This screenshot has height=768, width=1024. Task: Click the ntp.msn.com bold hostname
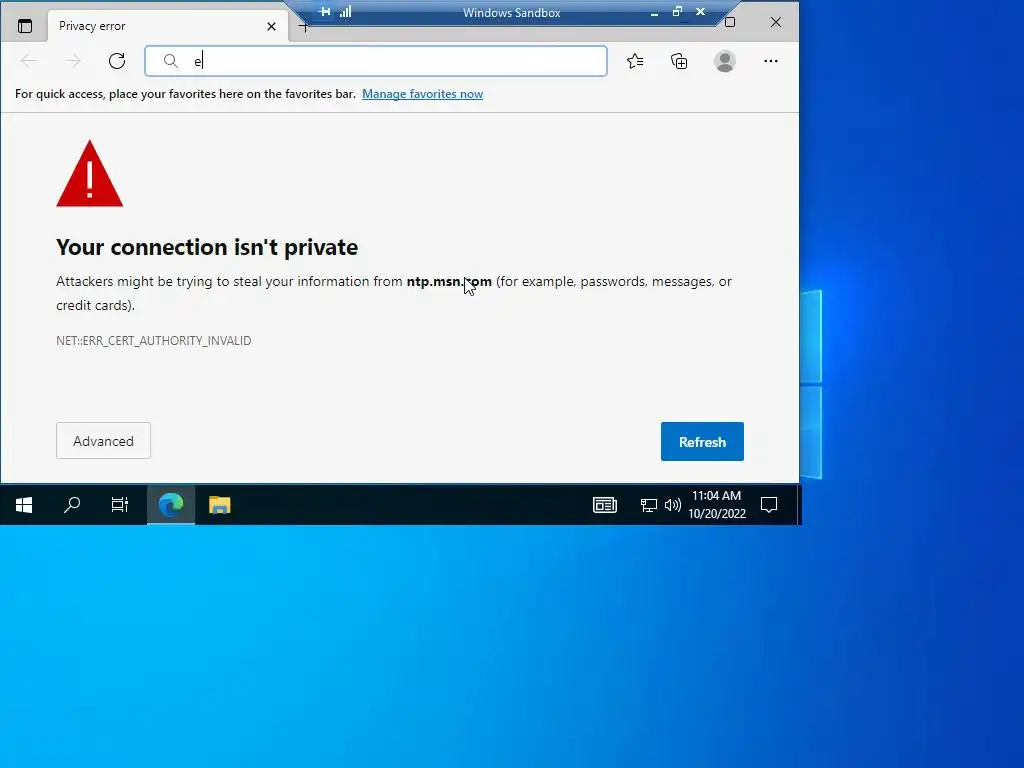pos(449,281)
